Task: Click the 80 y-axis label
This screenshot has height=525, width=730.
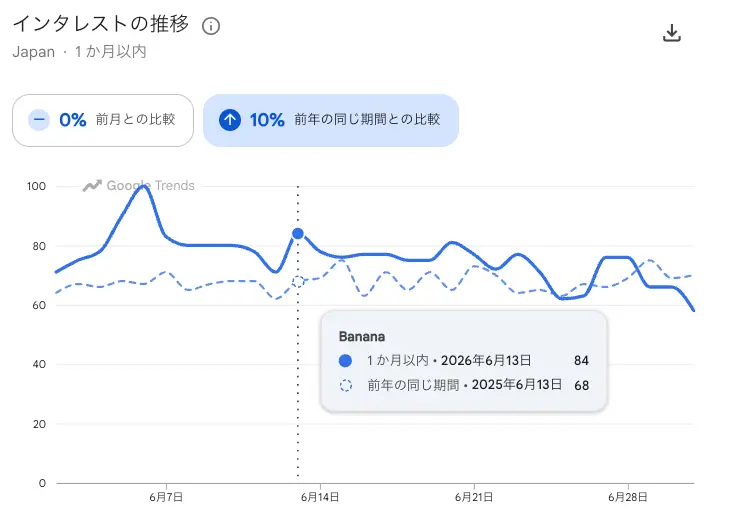Action: tap(39, 246)
